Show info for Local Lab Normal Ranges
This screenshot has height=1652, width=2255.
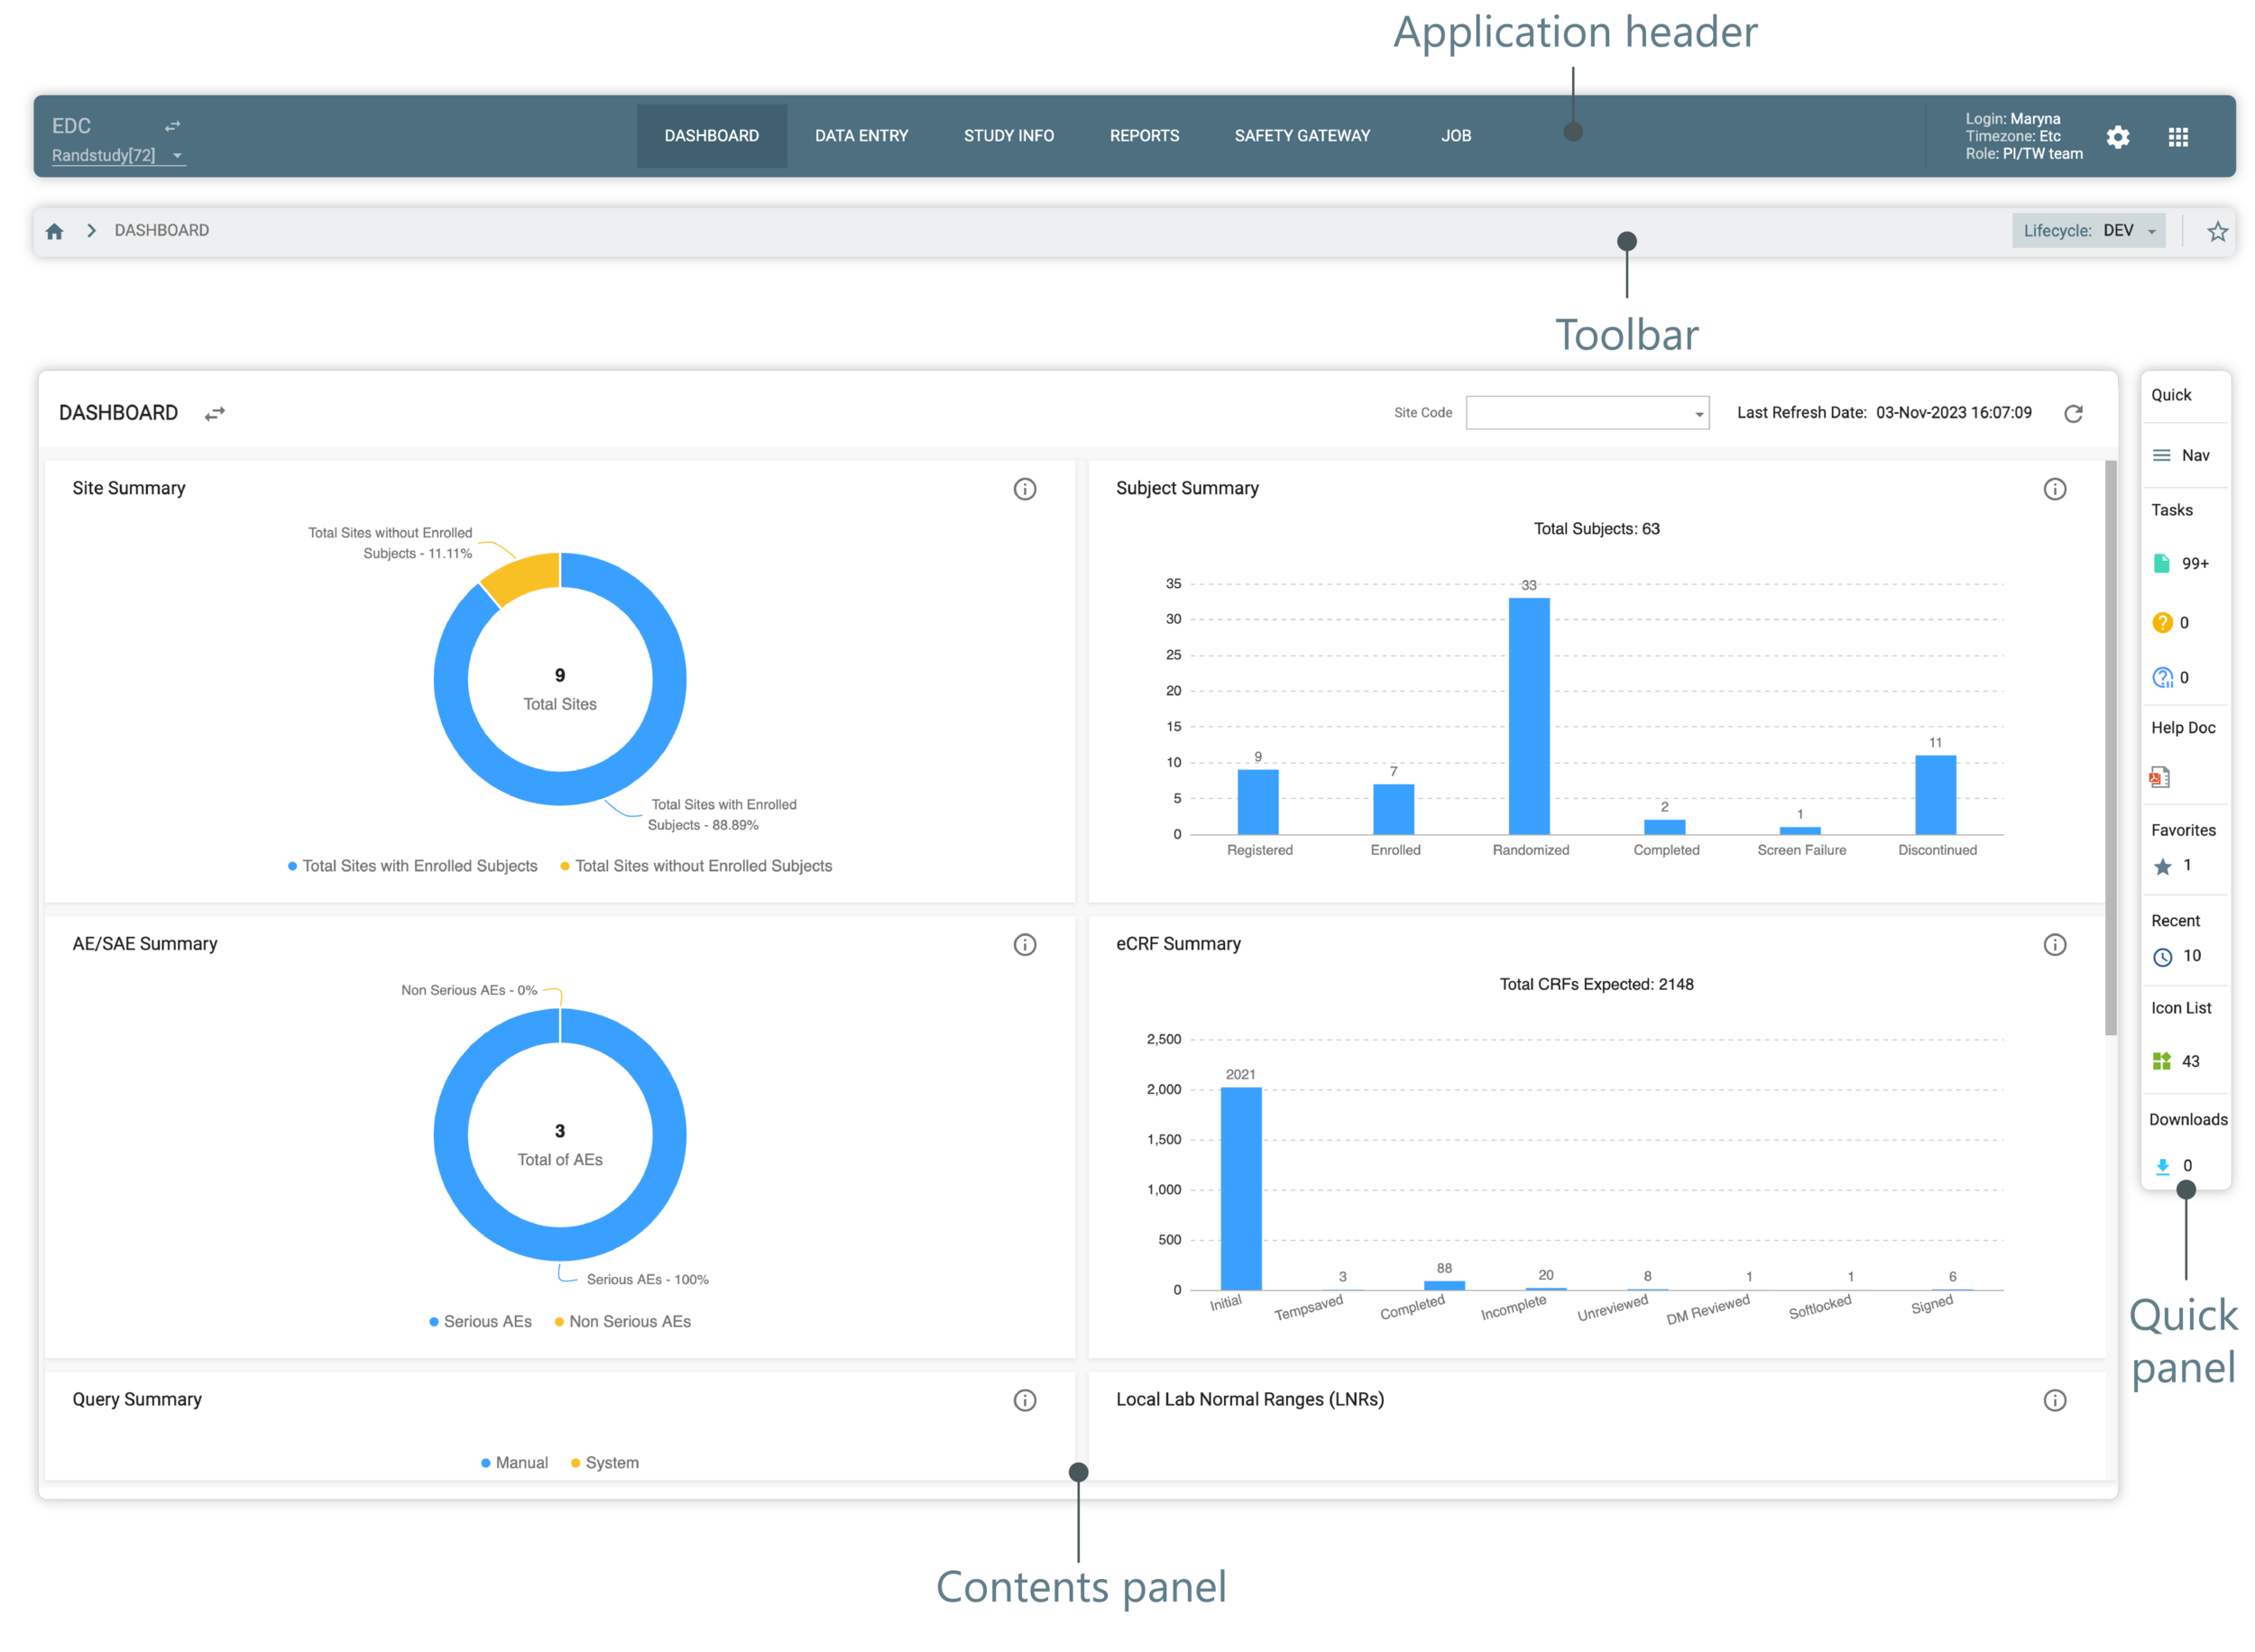2054,1399
